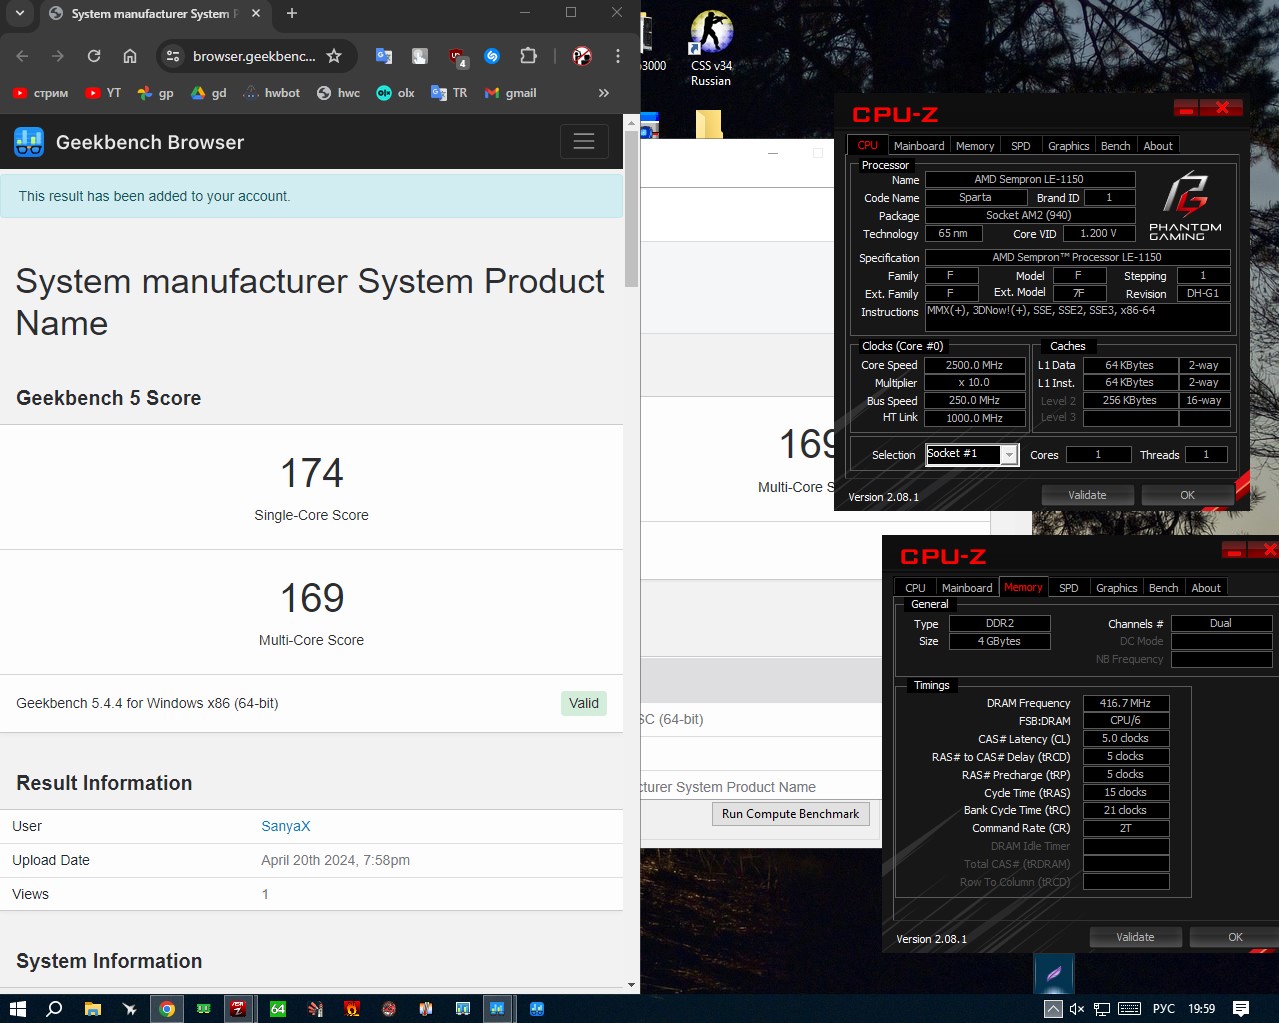Open taskbar search magnifier
This screenshot has height=1023, width=1279.
pos(55,1008)
